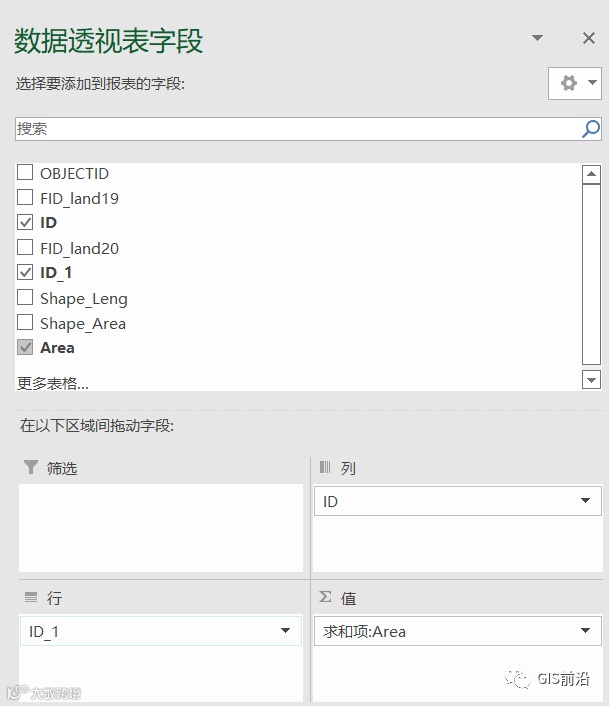The height and width of the screenshot is (706, 609).
Task: Click the search magnifier icon
Action: click(x=591, y=129)
